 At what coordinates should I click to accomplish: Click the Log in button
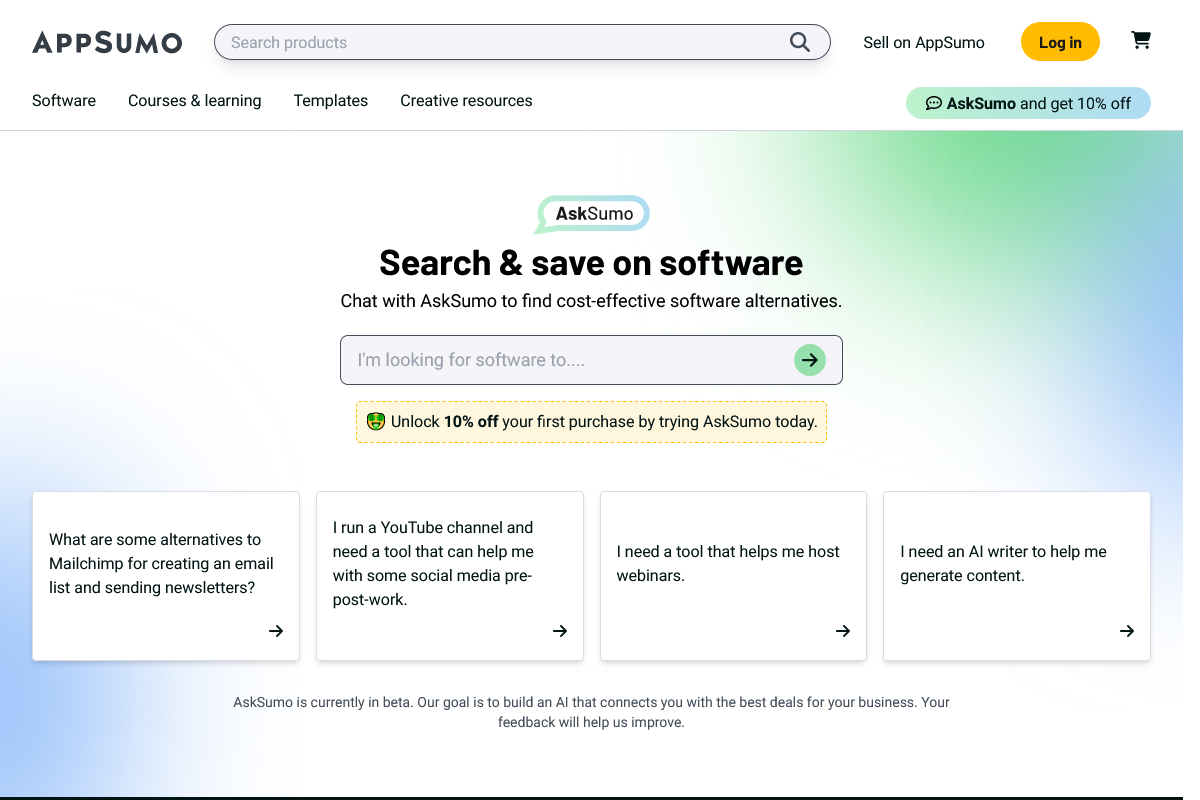tap(1060, 41)
